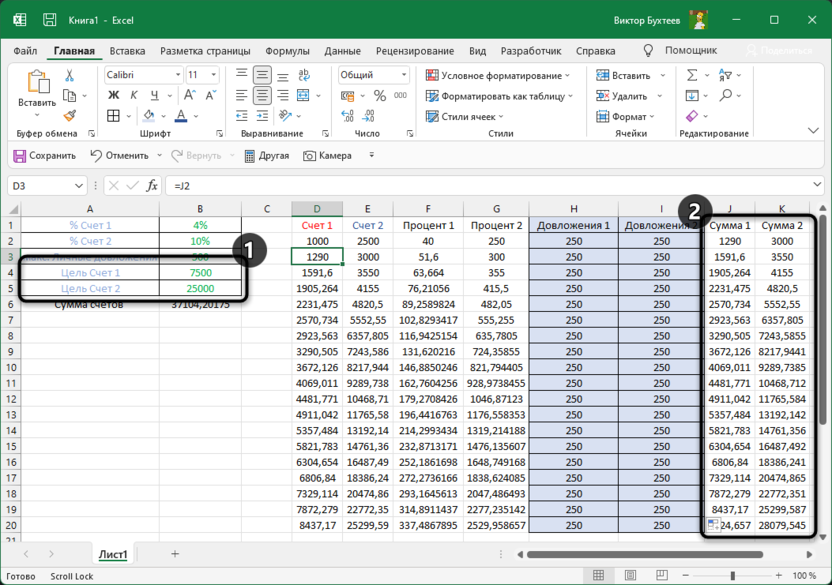The height and width of the screenshot is (585, 832).
Task: Click the Отменить undo button
Action: 120,156
